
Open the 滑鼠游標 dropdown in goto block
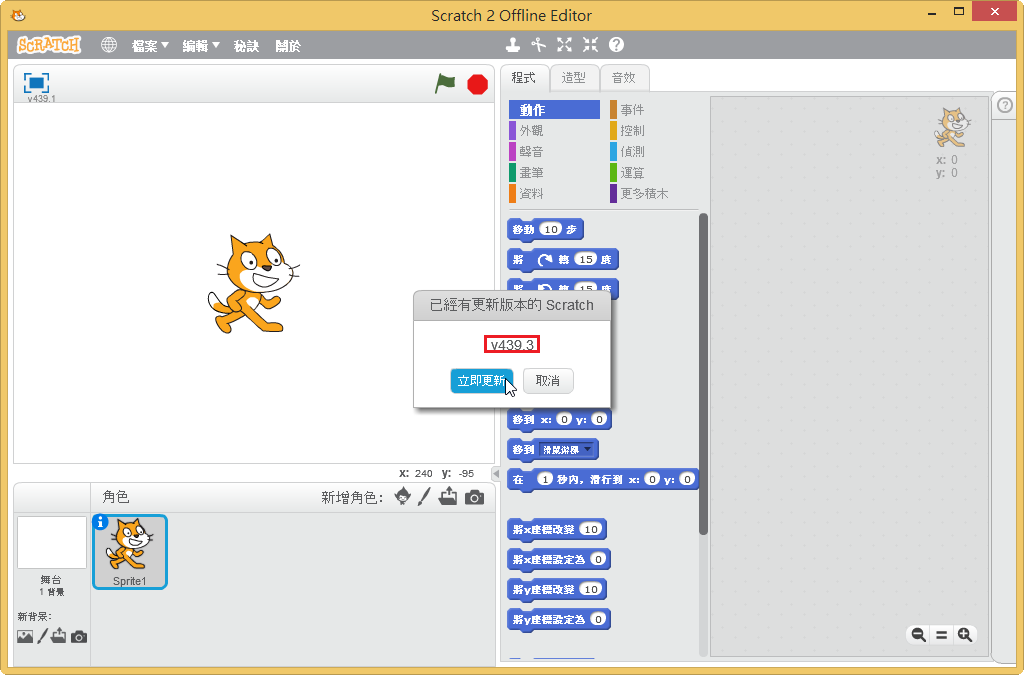(x=568, y=449)
